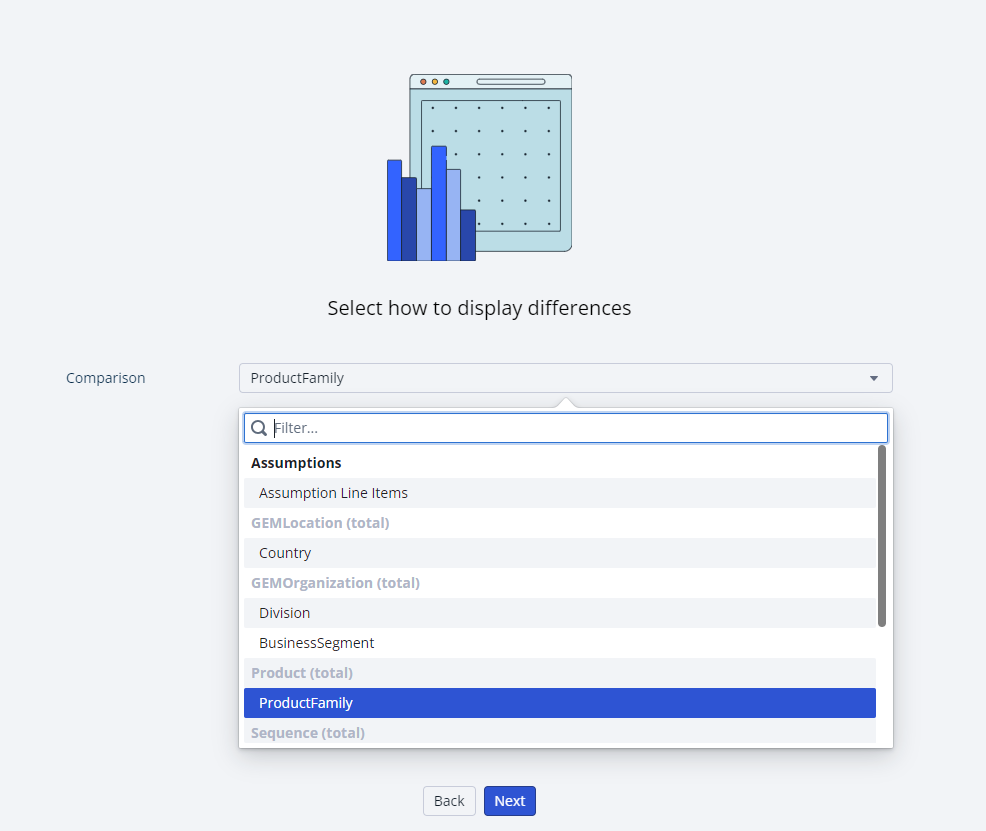Pick Country from the list
Image resolution: width=986 pixels, height=831 pixels.
(285, 553)
